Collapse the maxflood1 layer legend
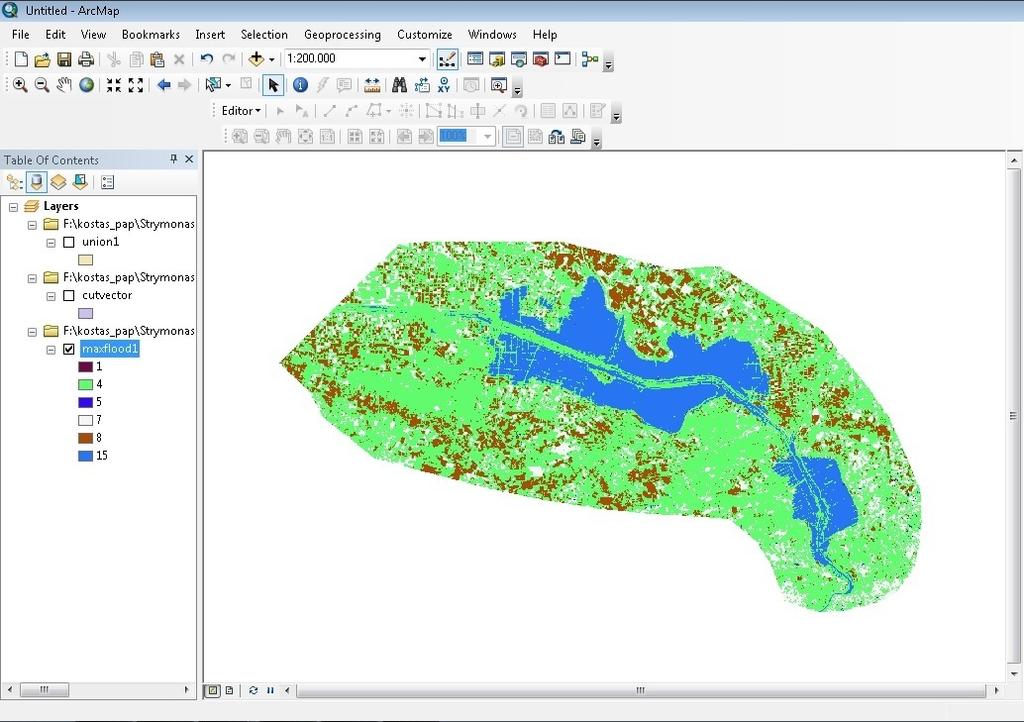Image resolution: width=1024 pixels, height=722 pixels. [x=51, y=350]
